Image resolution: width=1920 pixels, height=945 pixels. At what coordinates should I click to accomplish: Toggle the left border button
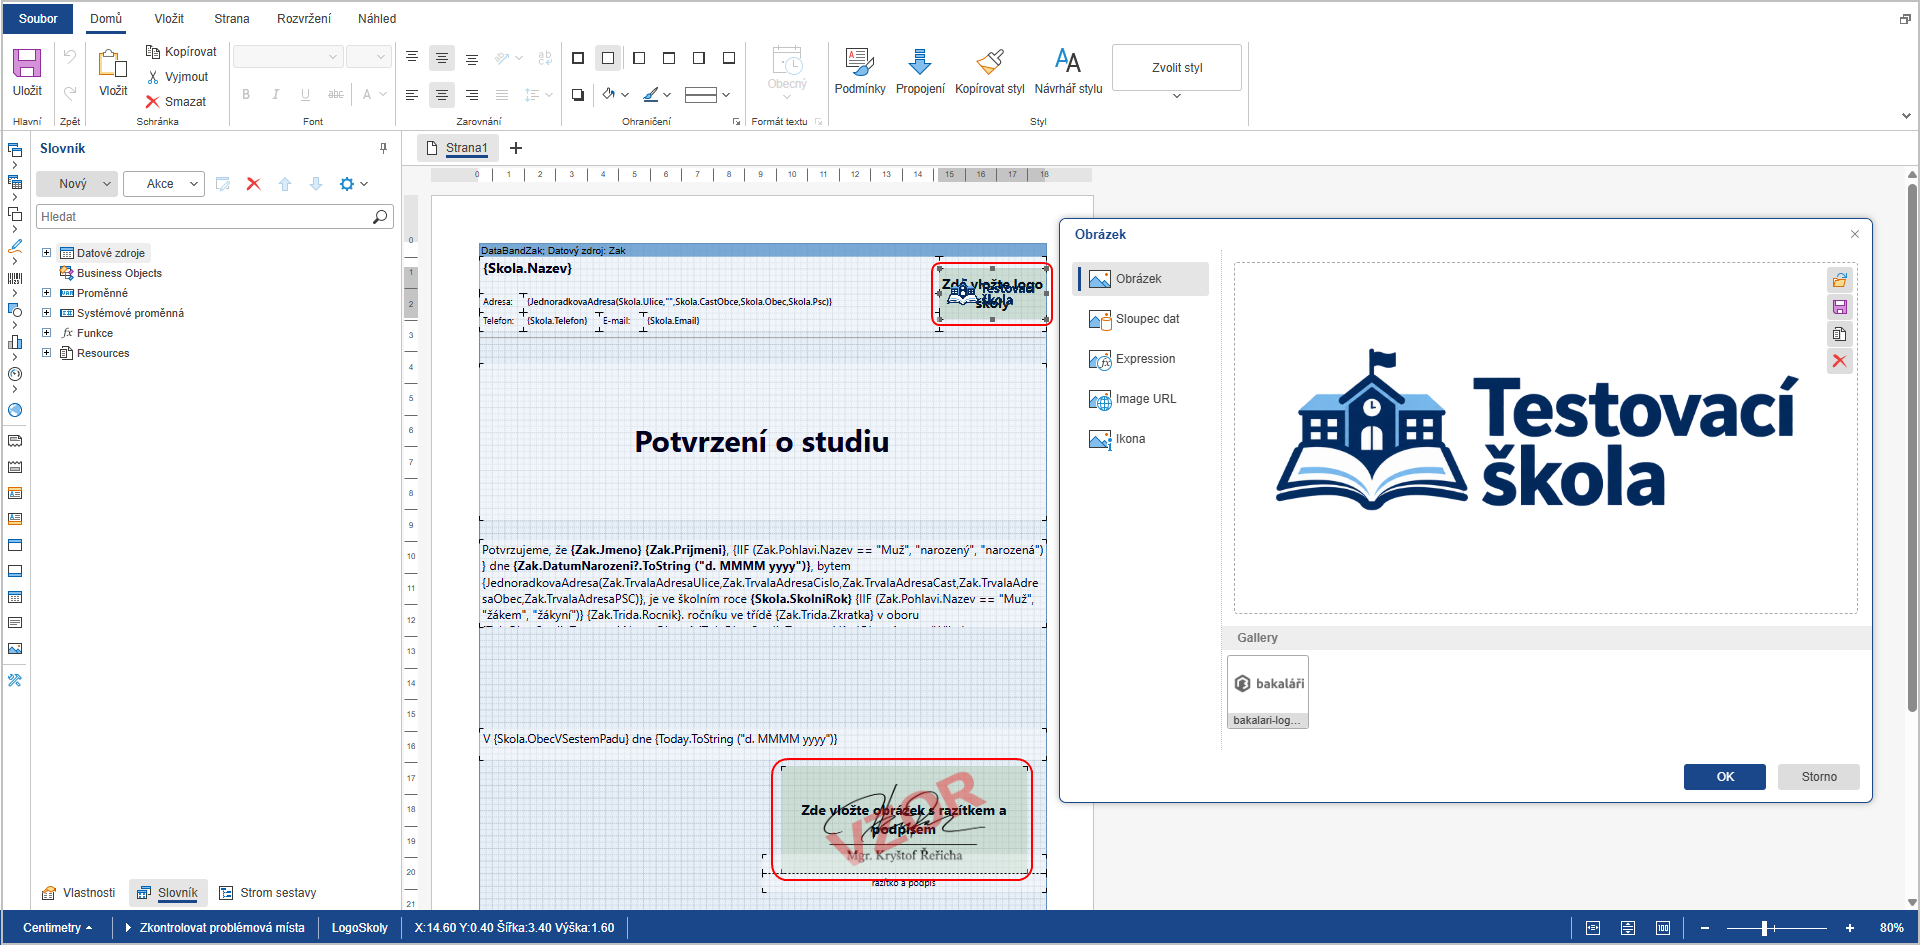[x=639, y=58]
